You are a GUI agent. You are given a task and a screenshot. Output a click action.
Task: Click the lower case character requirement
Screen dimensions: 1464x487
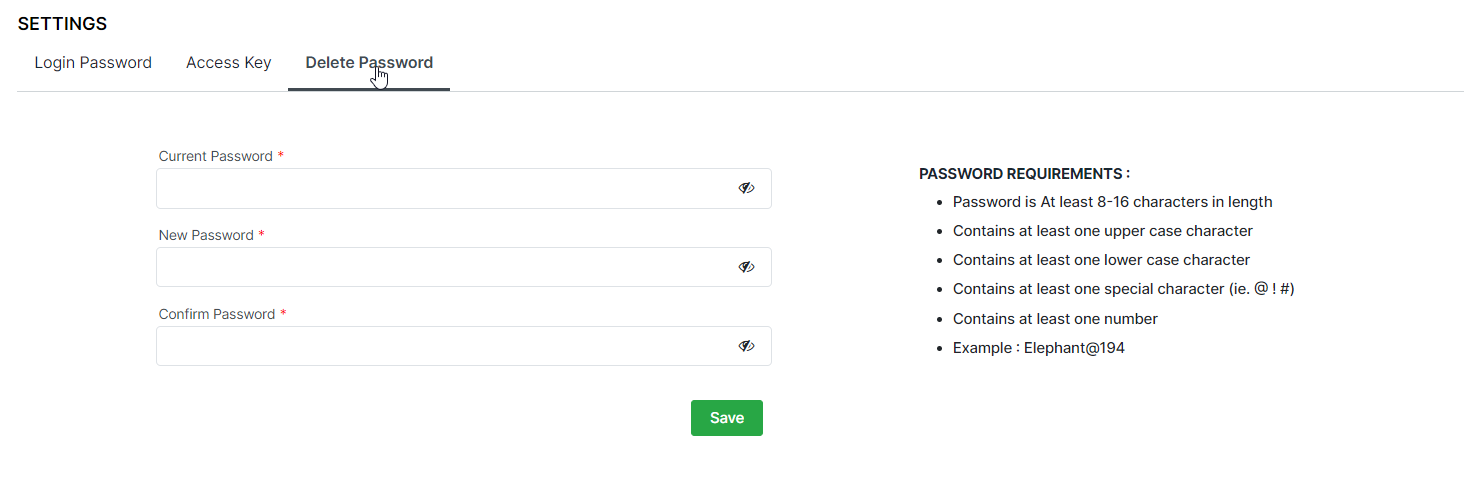[x=1101, y=260]
